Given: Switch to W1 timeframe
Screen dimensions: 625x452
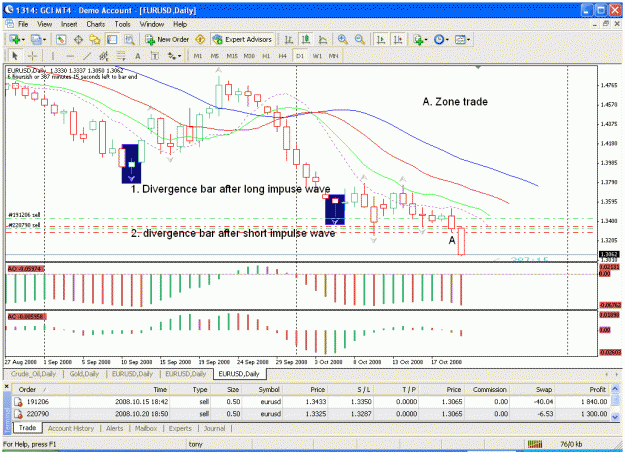Looking at the screenshot, I should (317, 56).
